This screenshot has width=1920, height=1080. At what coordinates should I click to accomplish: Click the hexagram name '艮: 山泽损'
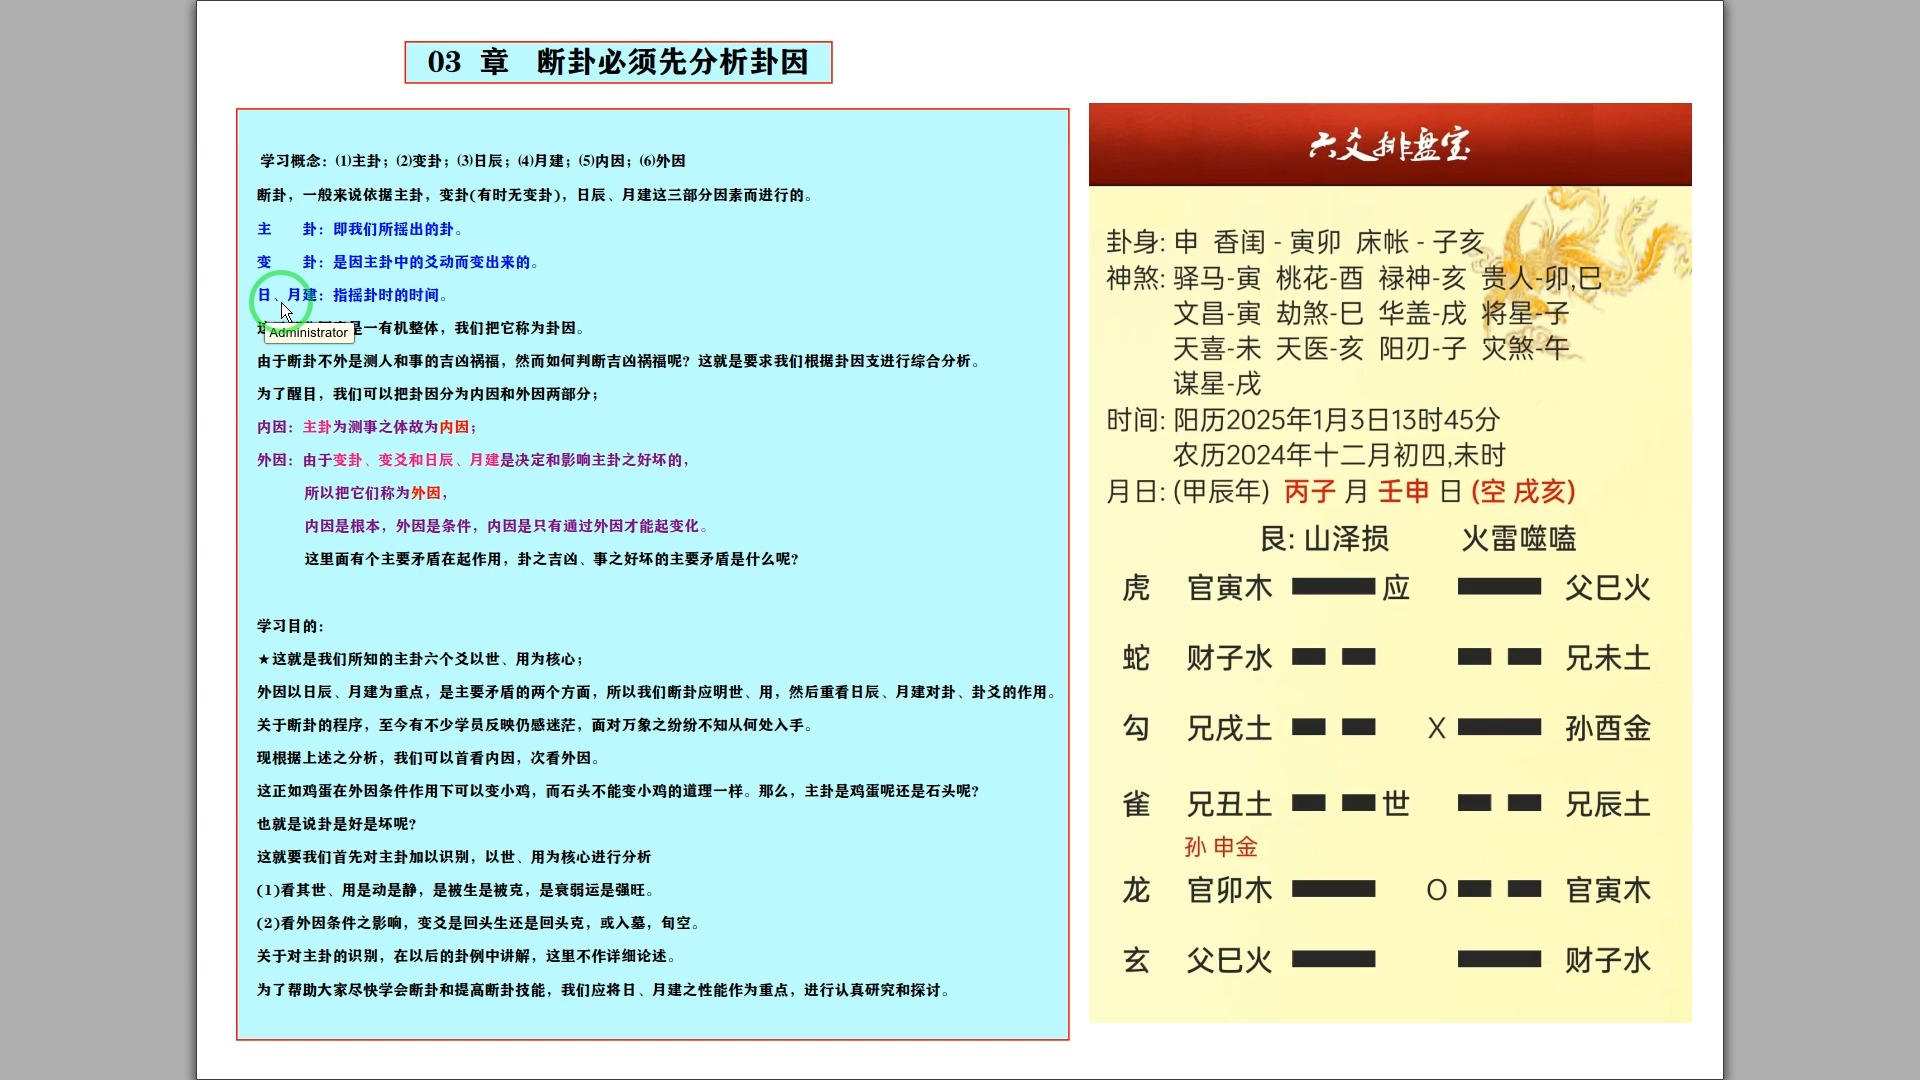[1324, 539]
